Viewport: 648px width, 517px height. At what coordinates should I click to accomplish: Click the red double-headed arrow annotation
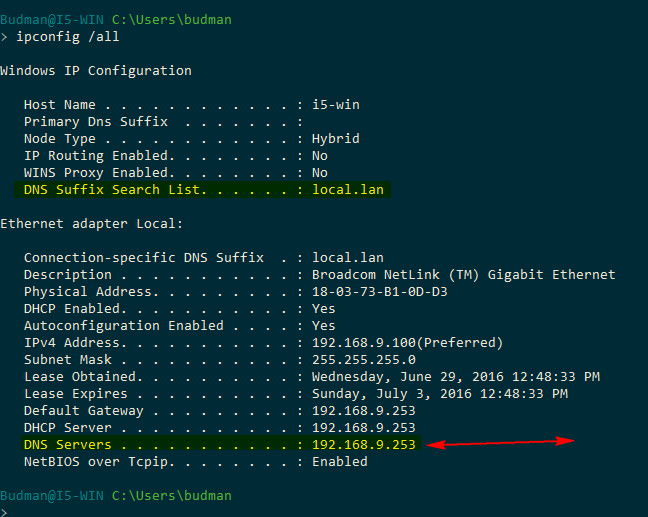[x=500, y=443]
